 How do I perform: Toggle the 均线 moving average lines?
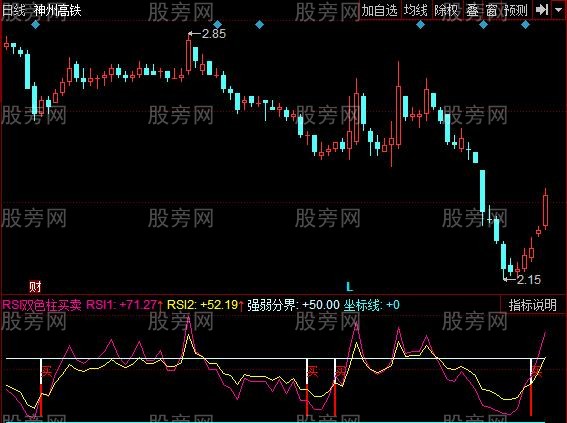(415, 10)
